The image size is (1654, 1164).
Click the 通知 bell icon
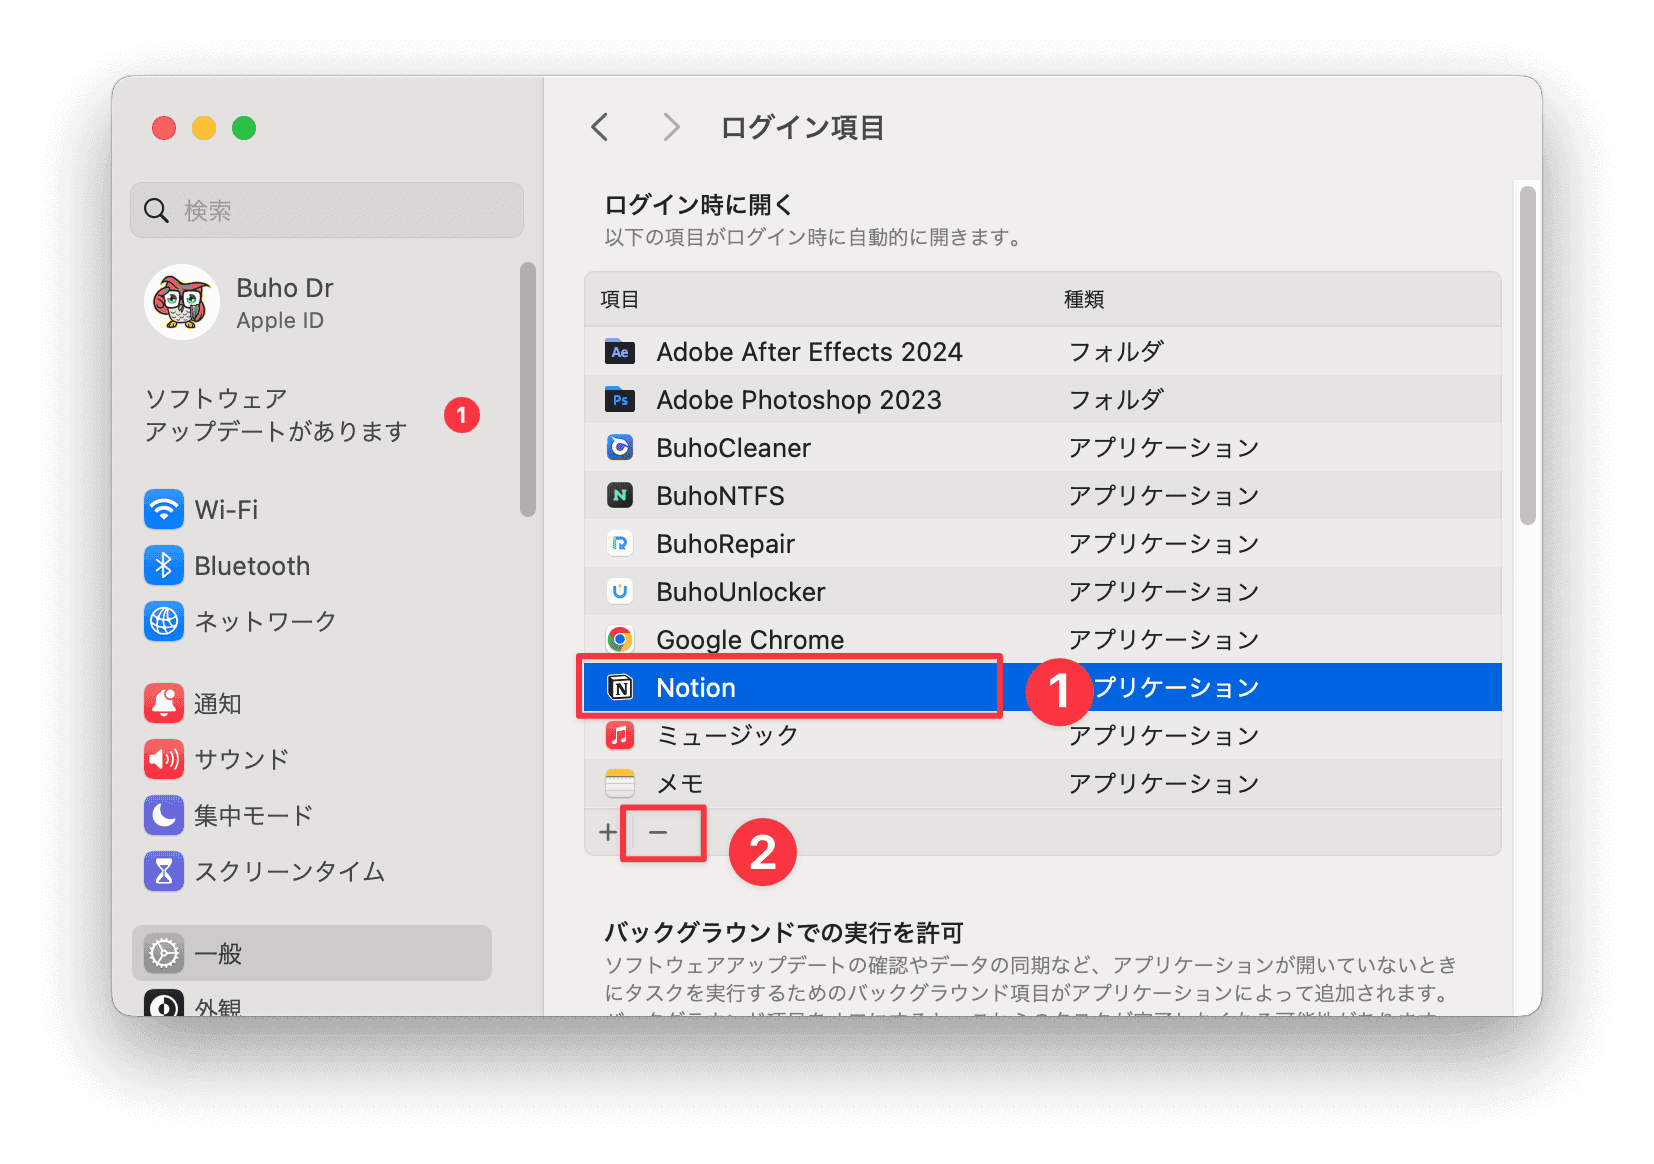(164, 703)
